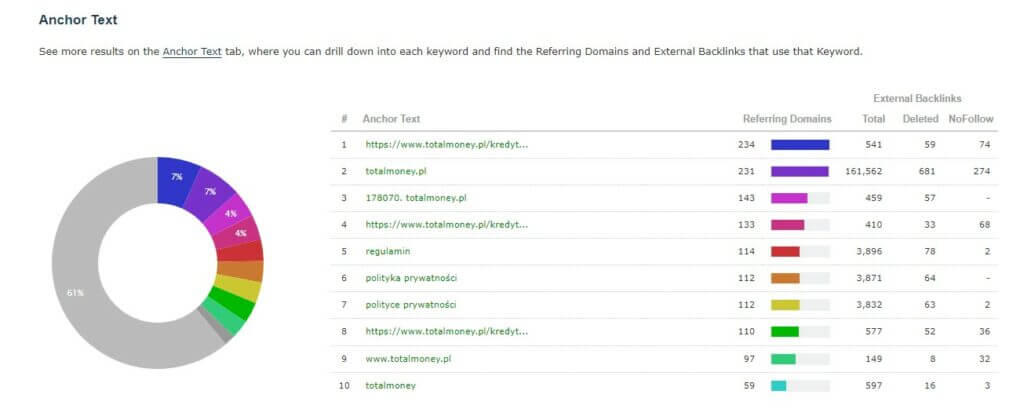
Task: Open the www.totalmoney.pl anchor text link
Action: (x=408, y=358)
